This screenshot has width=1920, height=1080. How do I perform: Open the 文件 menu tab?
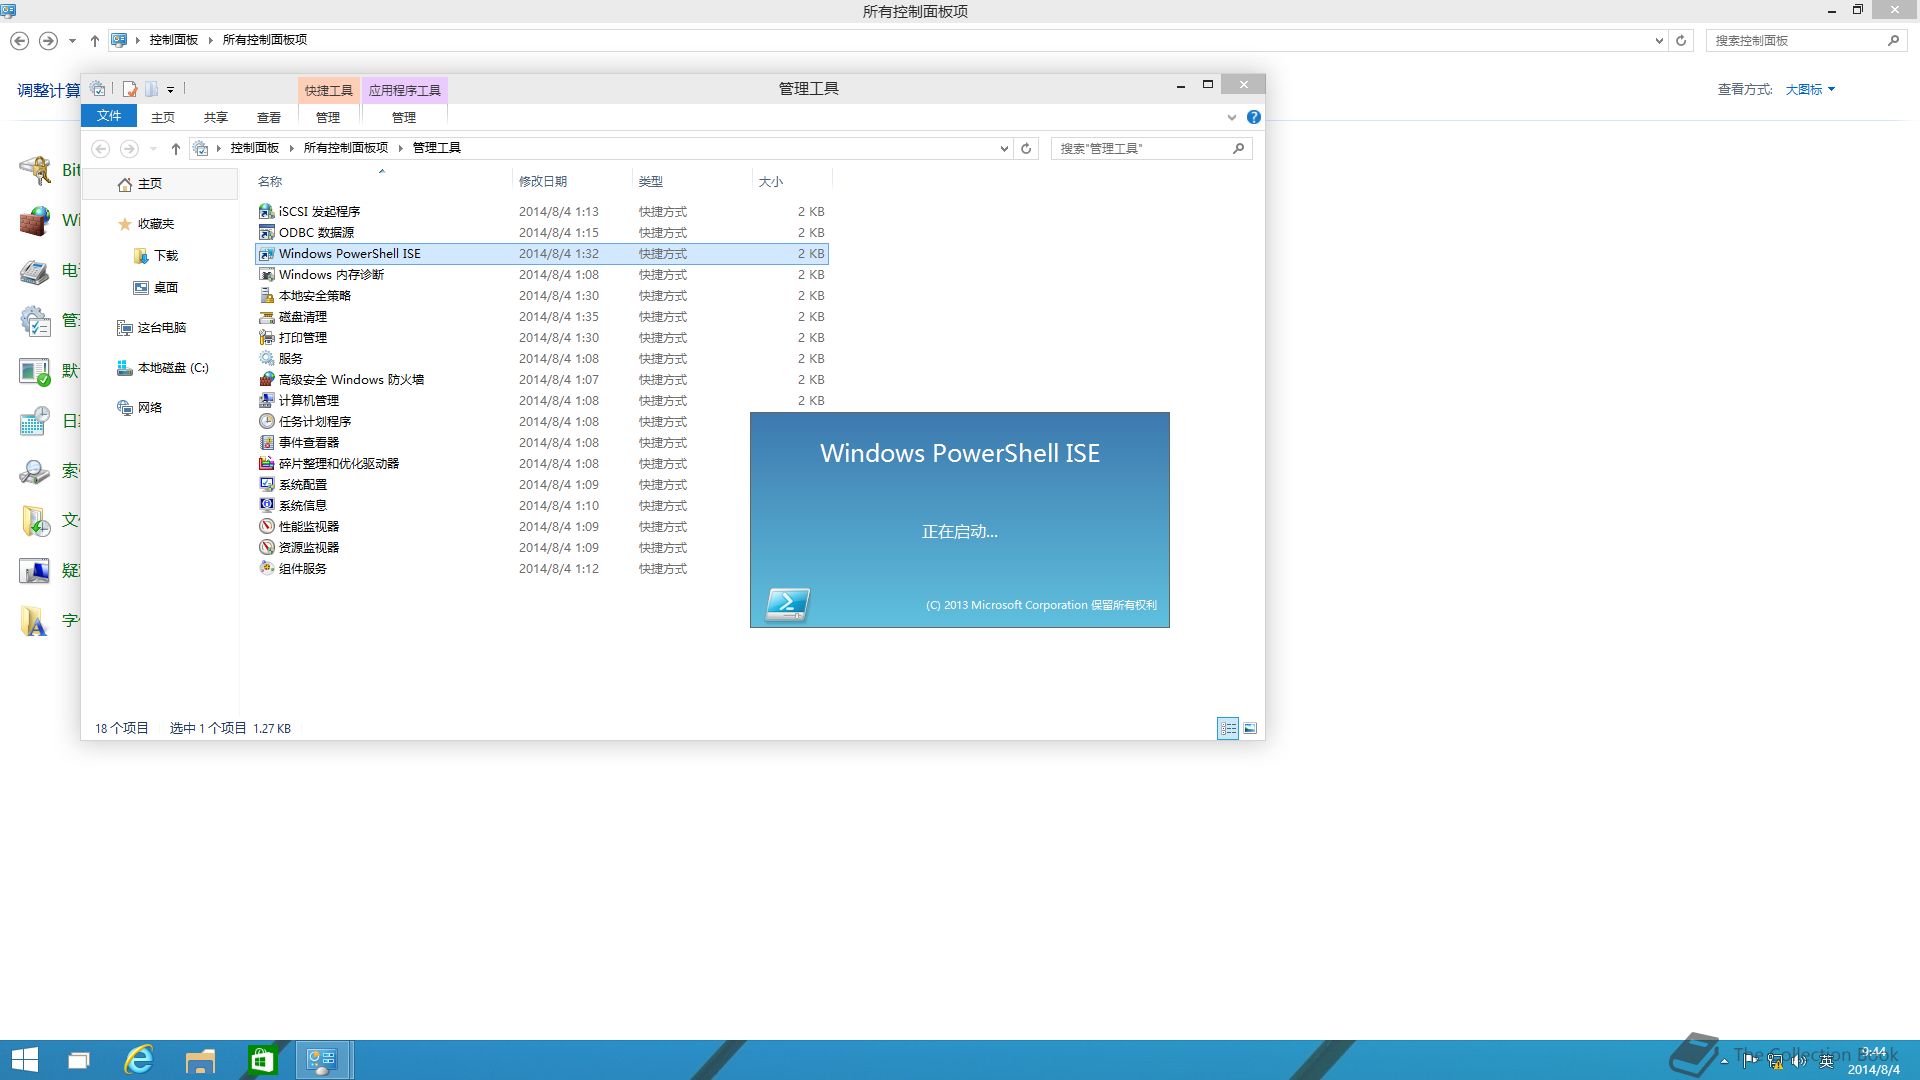point(109,116)
